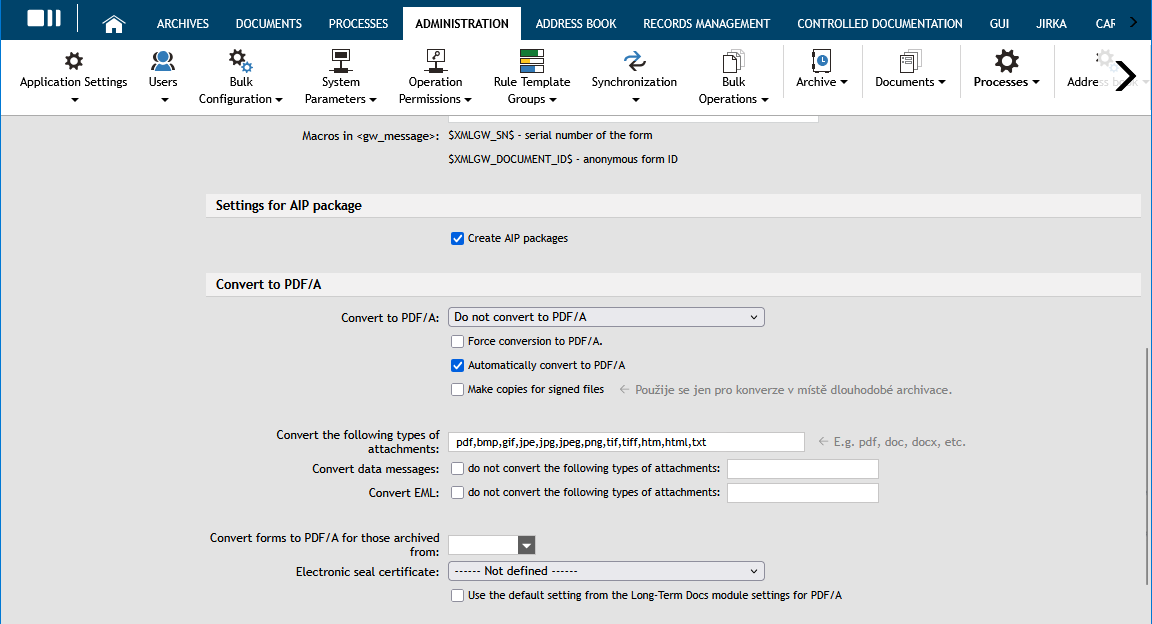Enable Force conversion to PDF/A
Image resolution: width=1152 pixels, height=624 pixels.
click(x=458, y=342)
